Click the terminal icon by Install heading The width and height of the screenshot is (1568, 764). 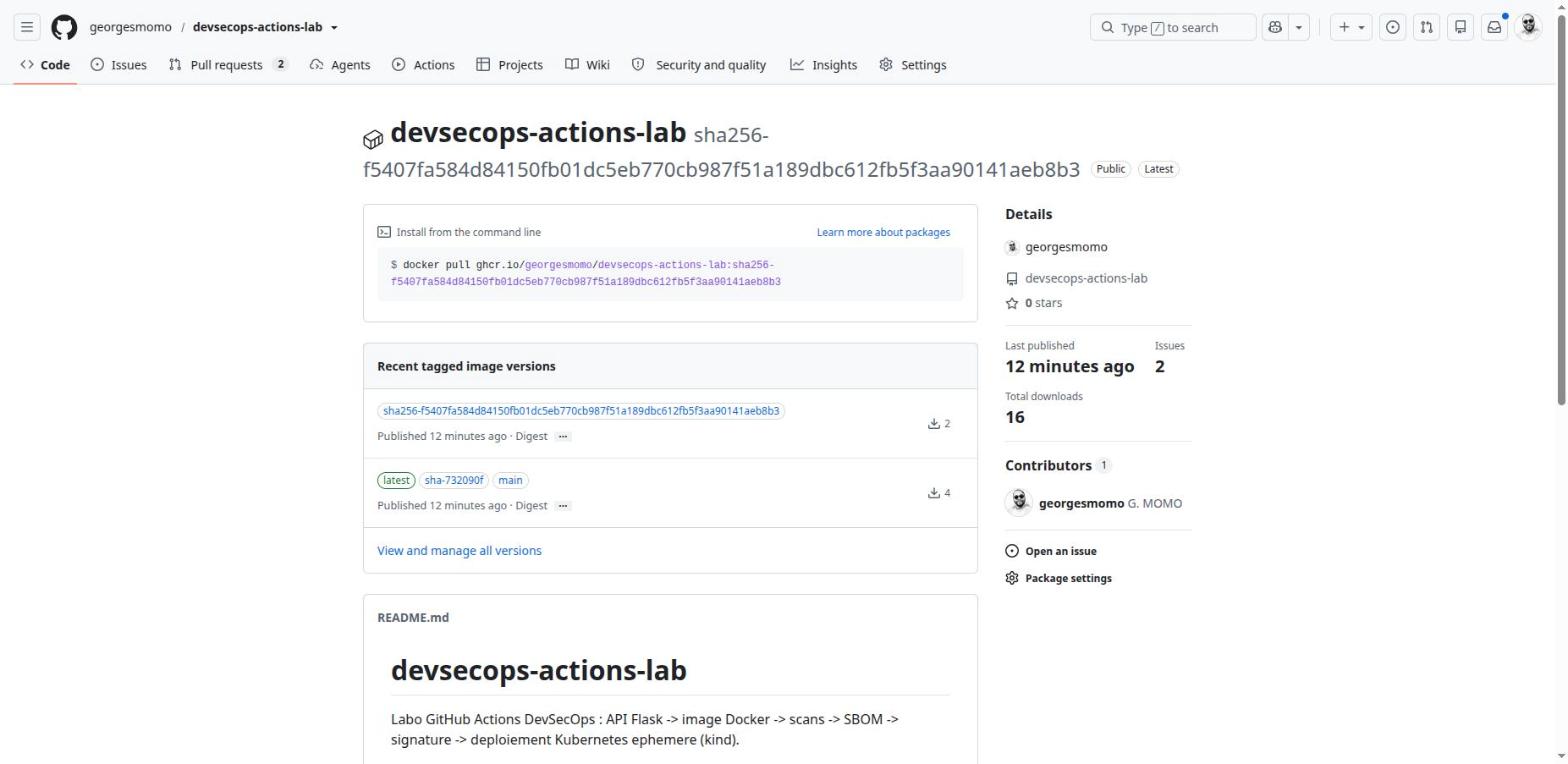[384, 232]
